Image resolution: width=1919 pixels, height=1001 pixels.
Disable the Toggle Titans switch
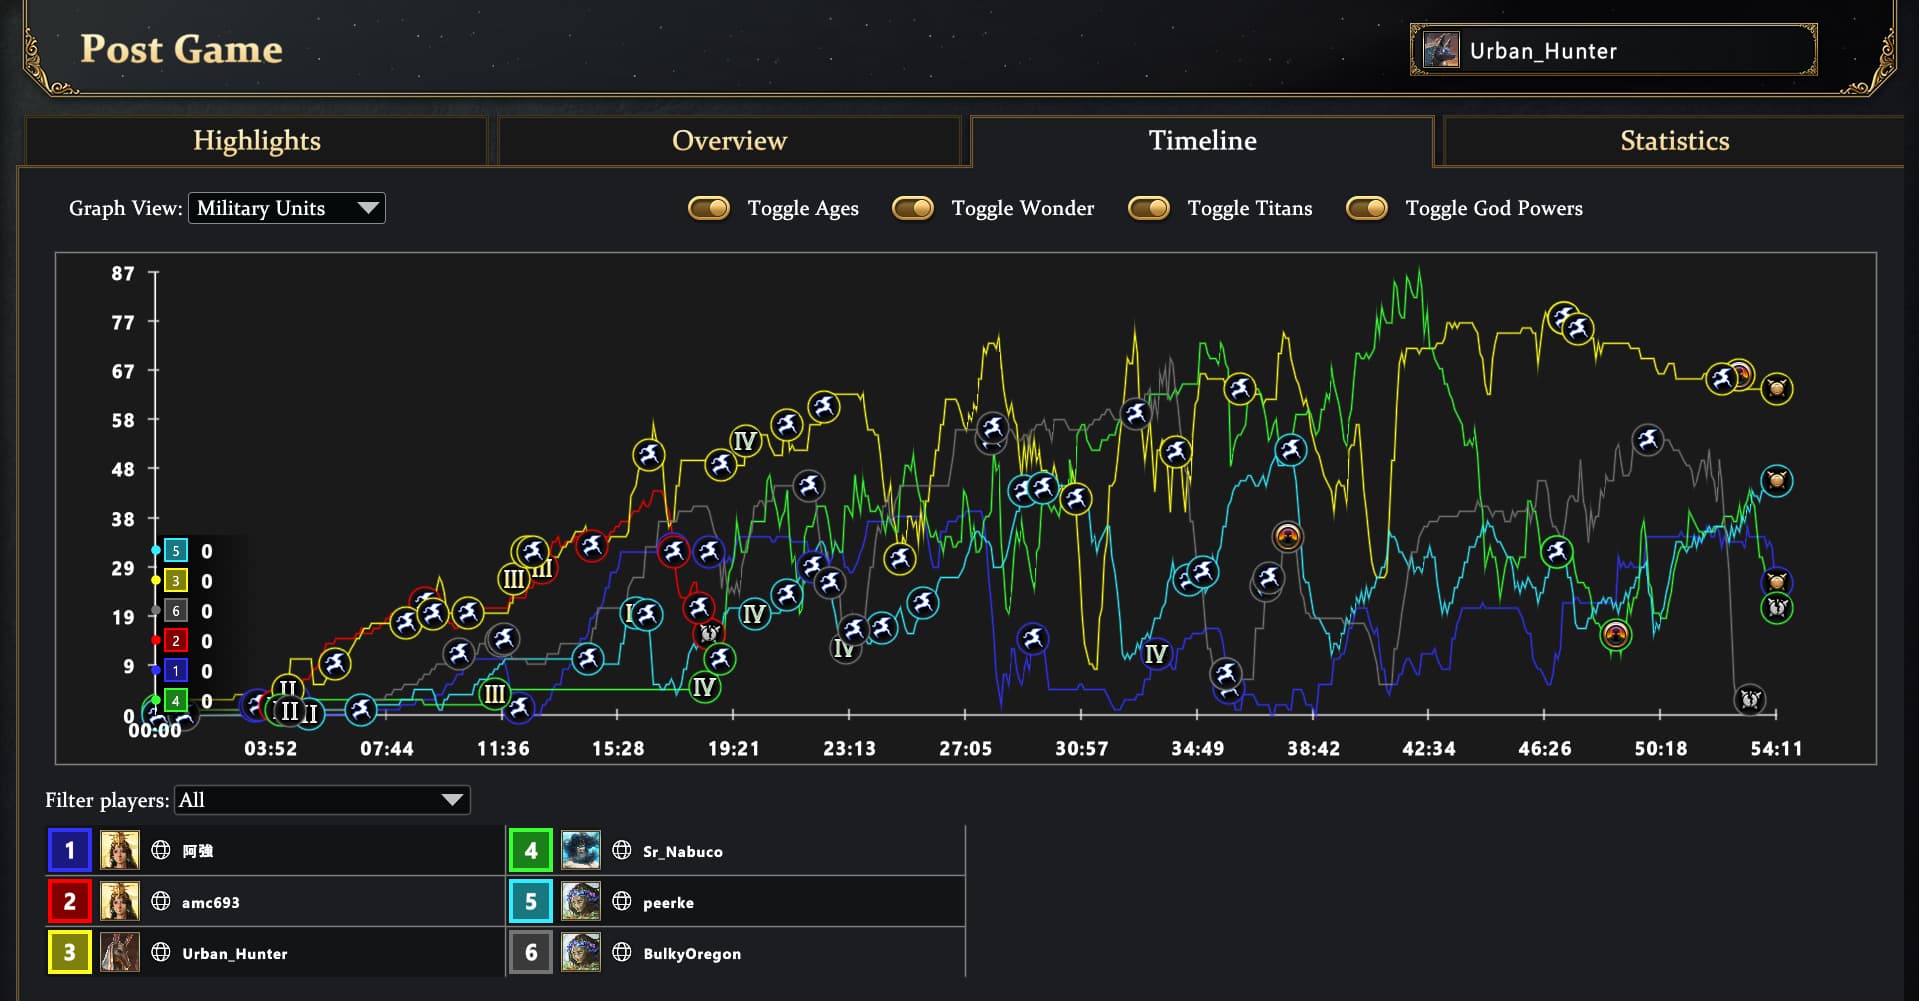click(1149, 208)
